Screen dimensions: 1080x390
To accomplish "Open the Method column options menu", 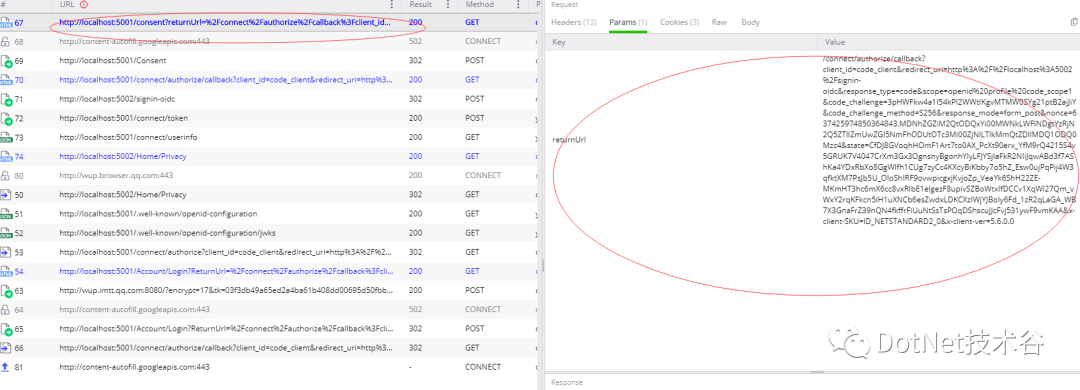I will click(x=518, y=5).
